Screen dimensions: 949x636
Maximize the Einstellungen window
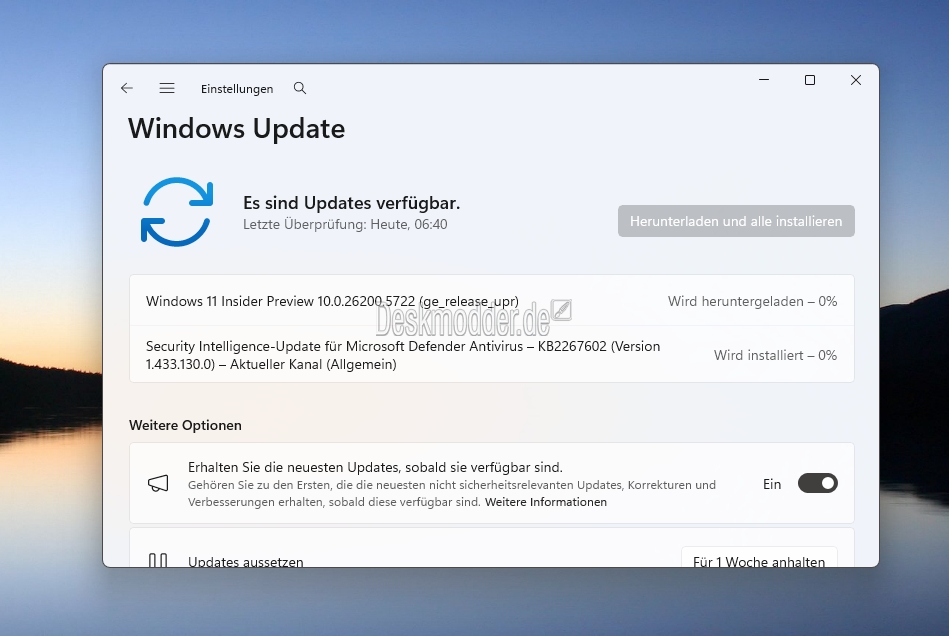(x=810, y=80)
